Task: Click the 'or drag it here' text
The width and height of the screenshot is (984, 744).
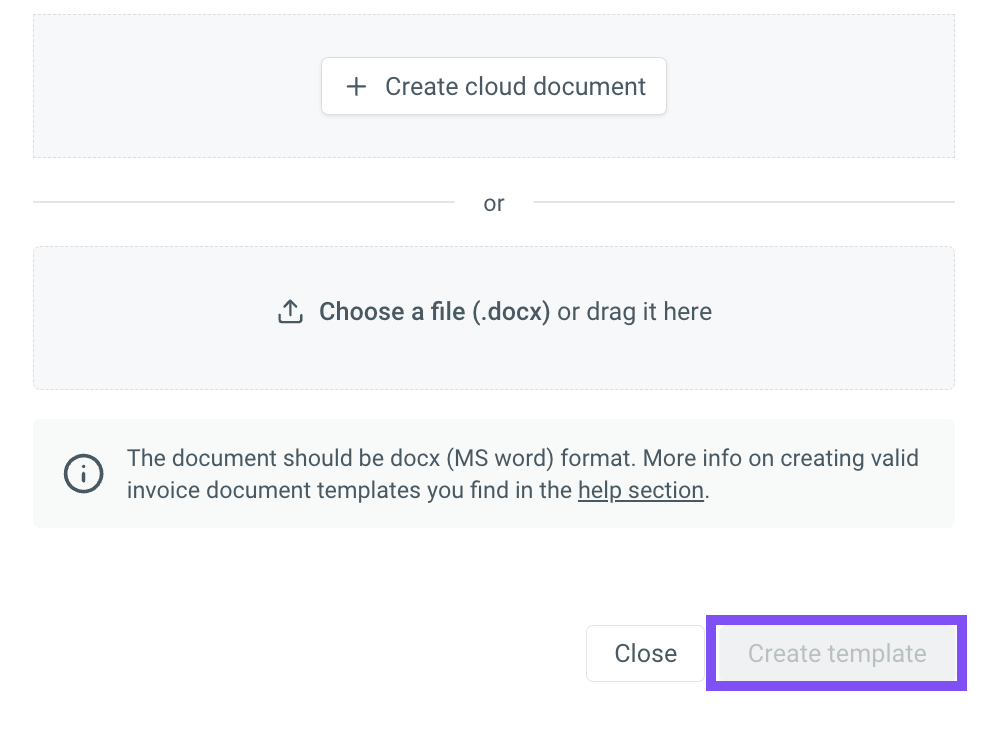Action: click(x=634, y=311)
